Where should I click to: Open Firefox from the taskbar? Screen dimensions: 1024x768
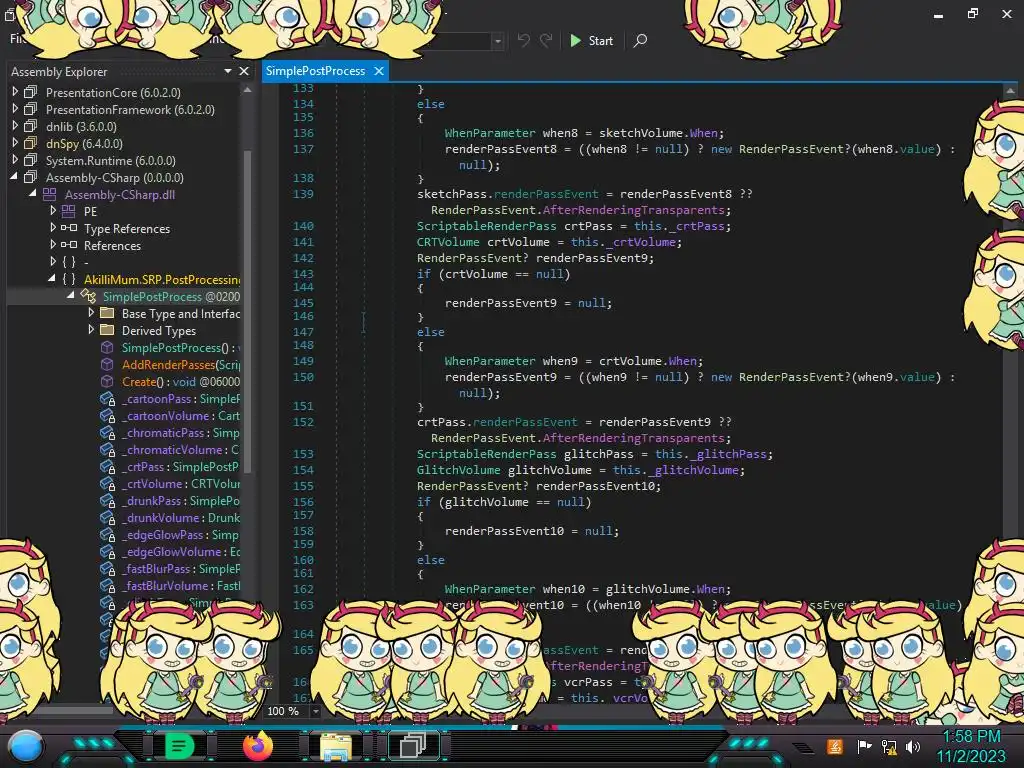click(x=257, y=746)
